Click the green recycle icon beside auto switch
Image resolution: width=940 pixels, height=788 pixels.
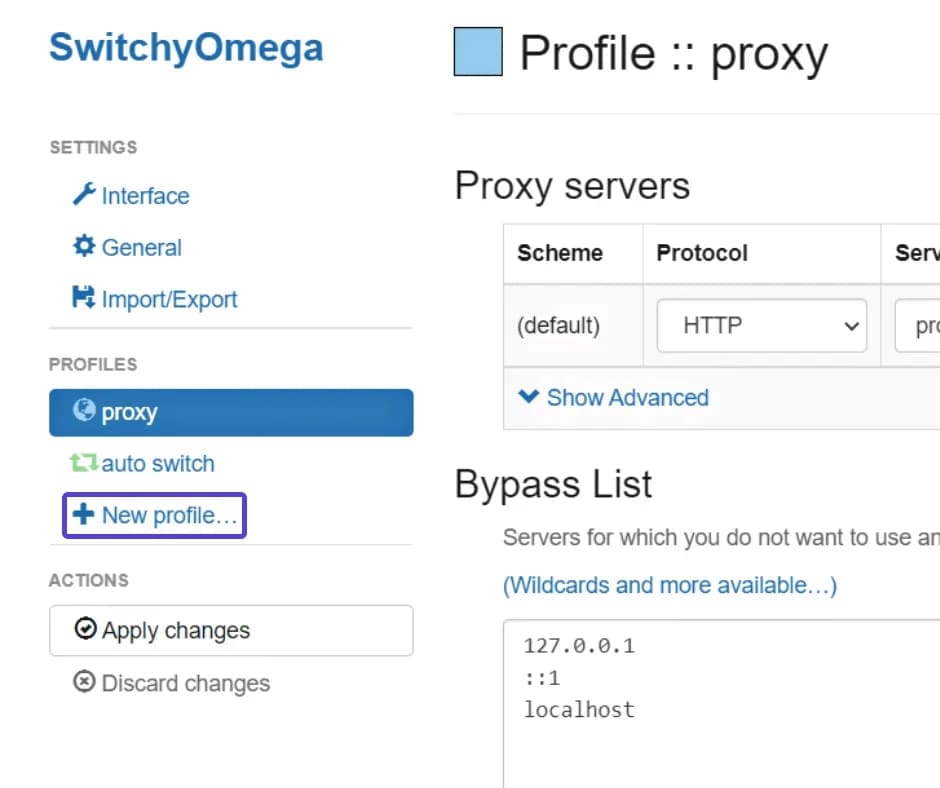pos(86,463)
